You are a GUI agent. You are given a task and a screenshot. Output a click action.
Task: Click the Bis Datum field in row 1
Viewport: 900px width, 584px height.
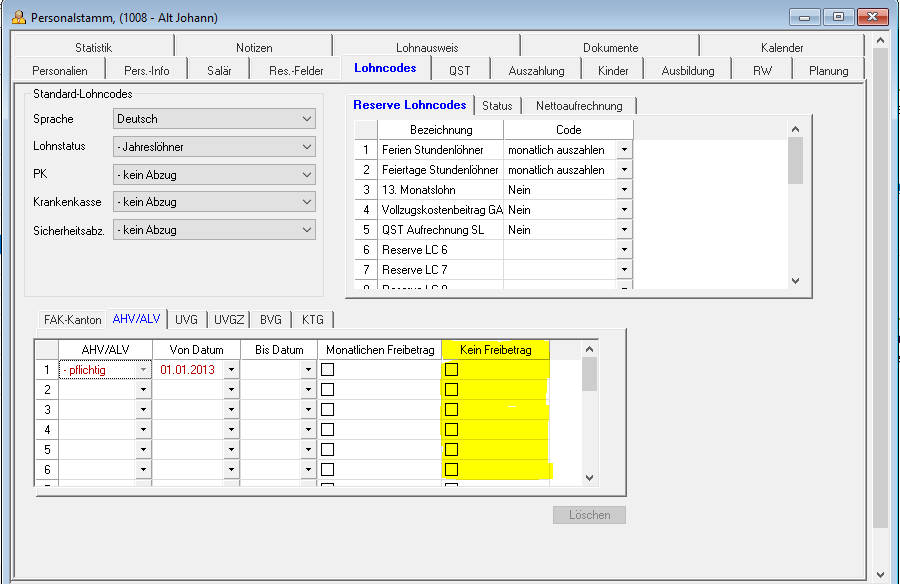pos(271,370)
